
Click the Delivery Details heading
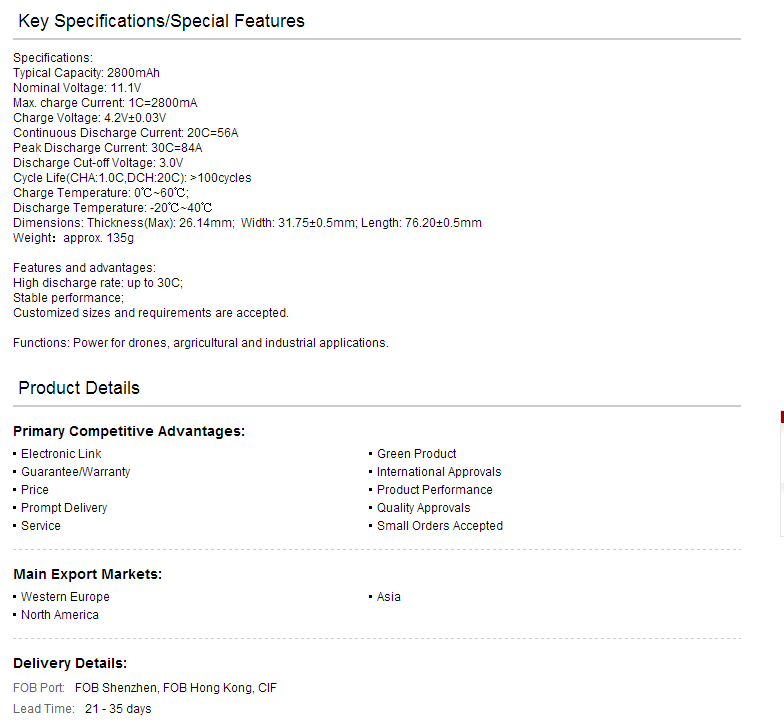click(x=70, y=663)
